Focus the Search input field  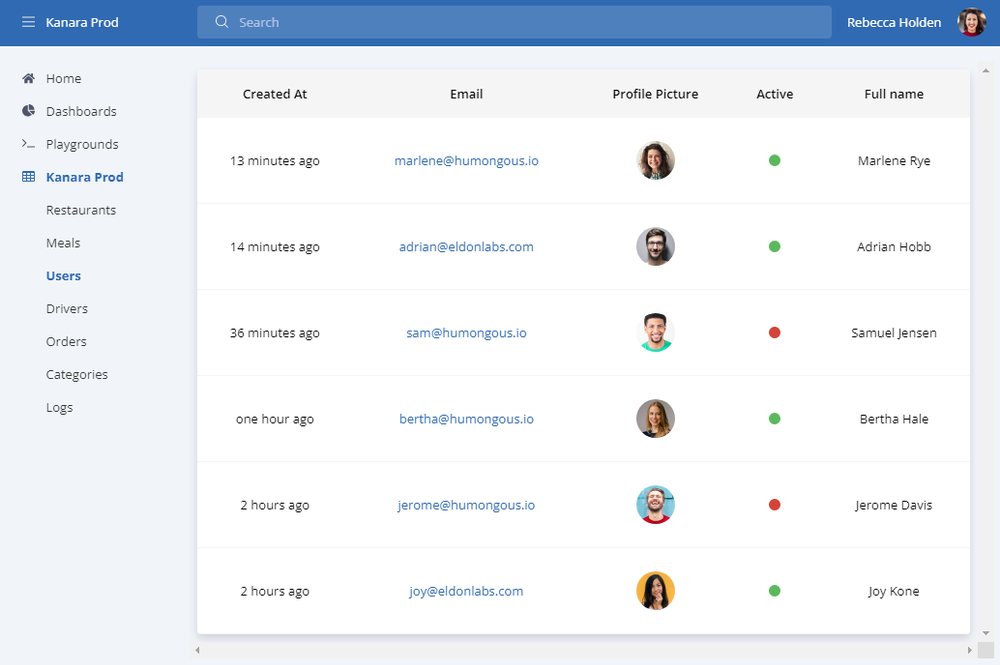(530, 22)
